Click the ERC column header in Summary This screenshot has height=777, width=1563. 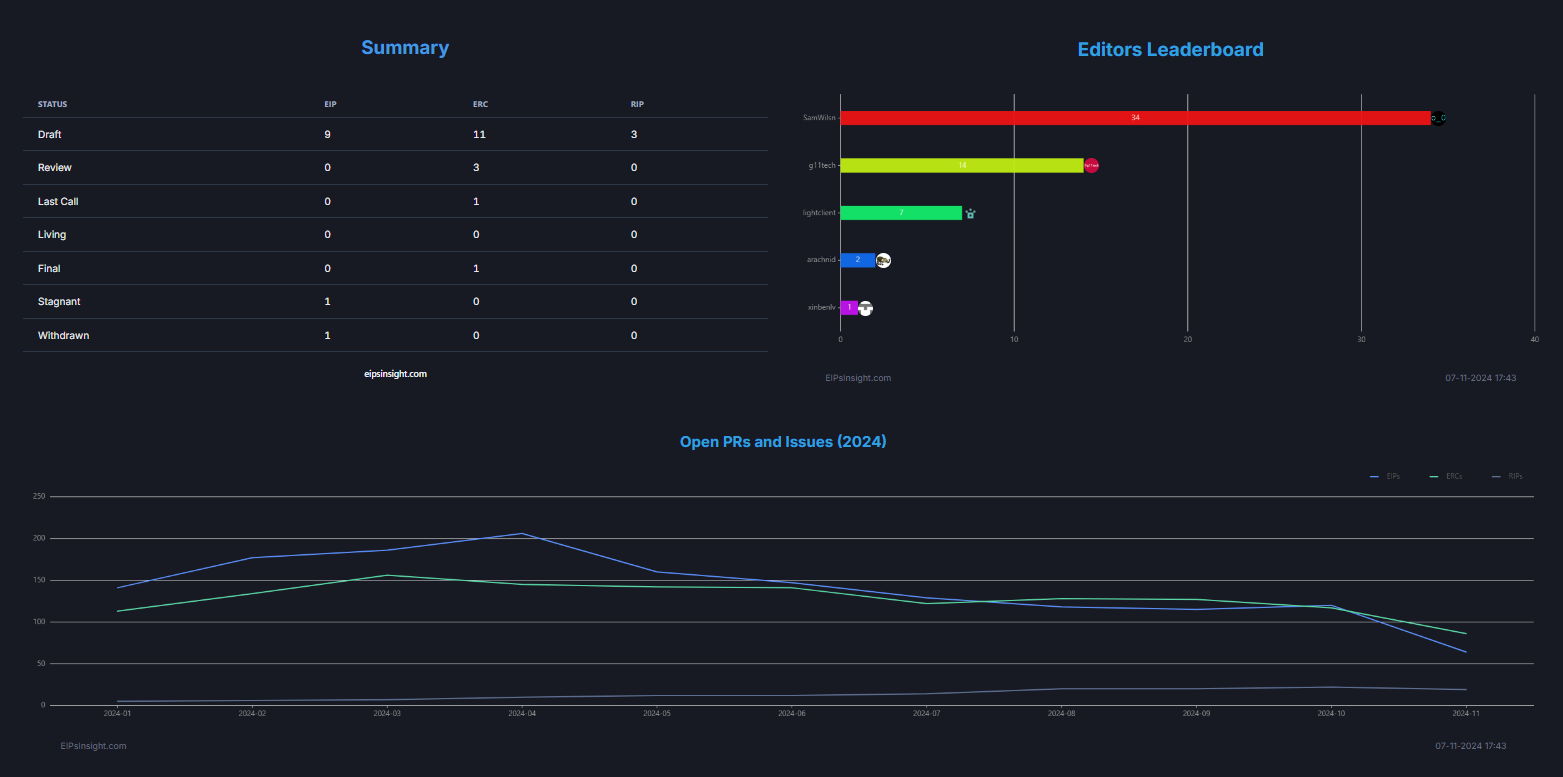pos(480,104)
